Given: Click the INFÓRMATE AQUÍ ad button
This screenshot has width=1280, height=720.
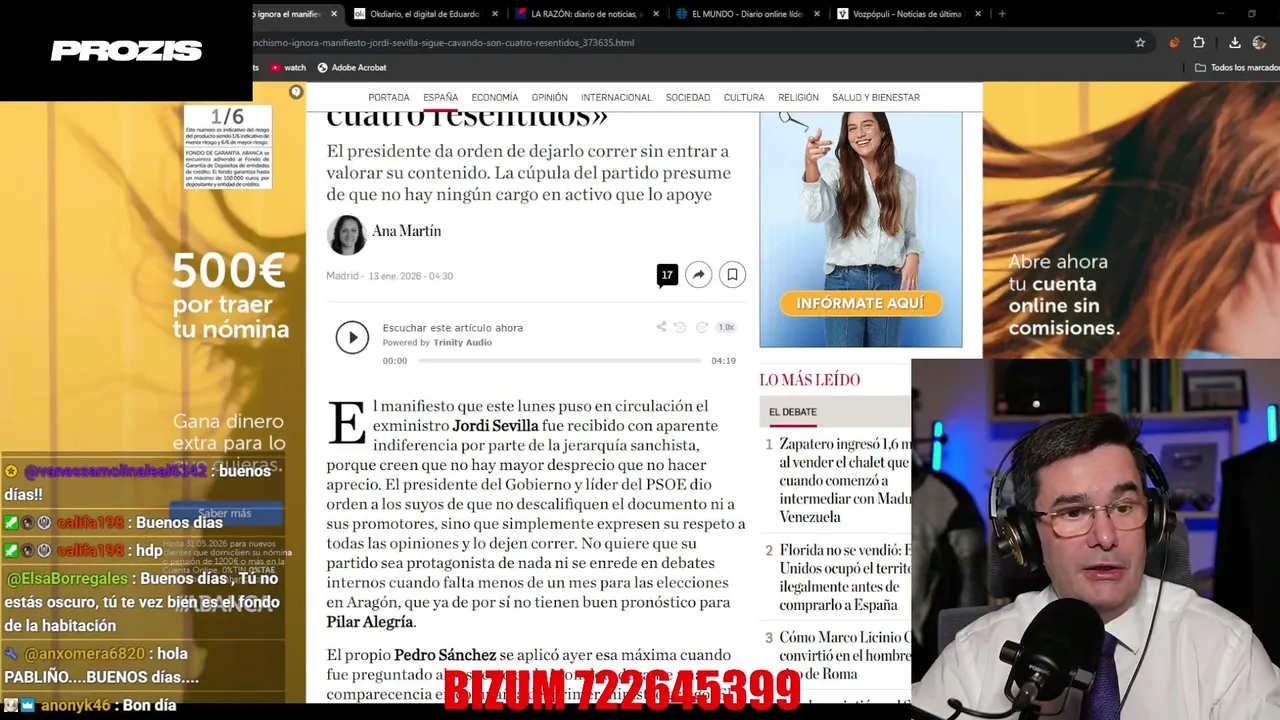Looking at the screenshot, I should (860, 303).
